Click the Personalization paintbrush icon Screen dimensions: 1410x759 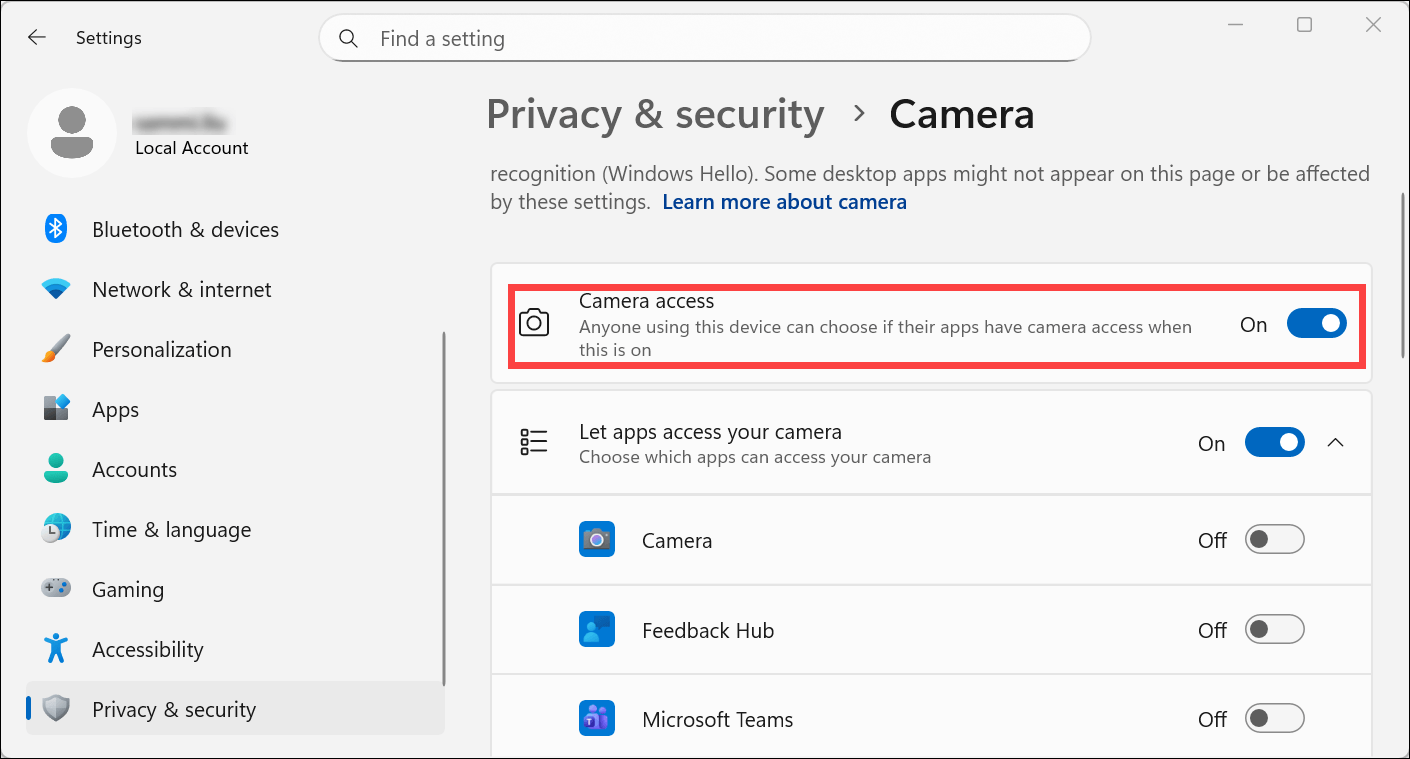[x=56, y=350]
